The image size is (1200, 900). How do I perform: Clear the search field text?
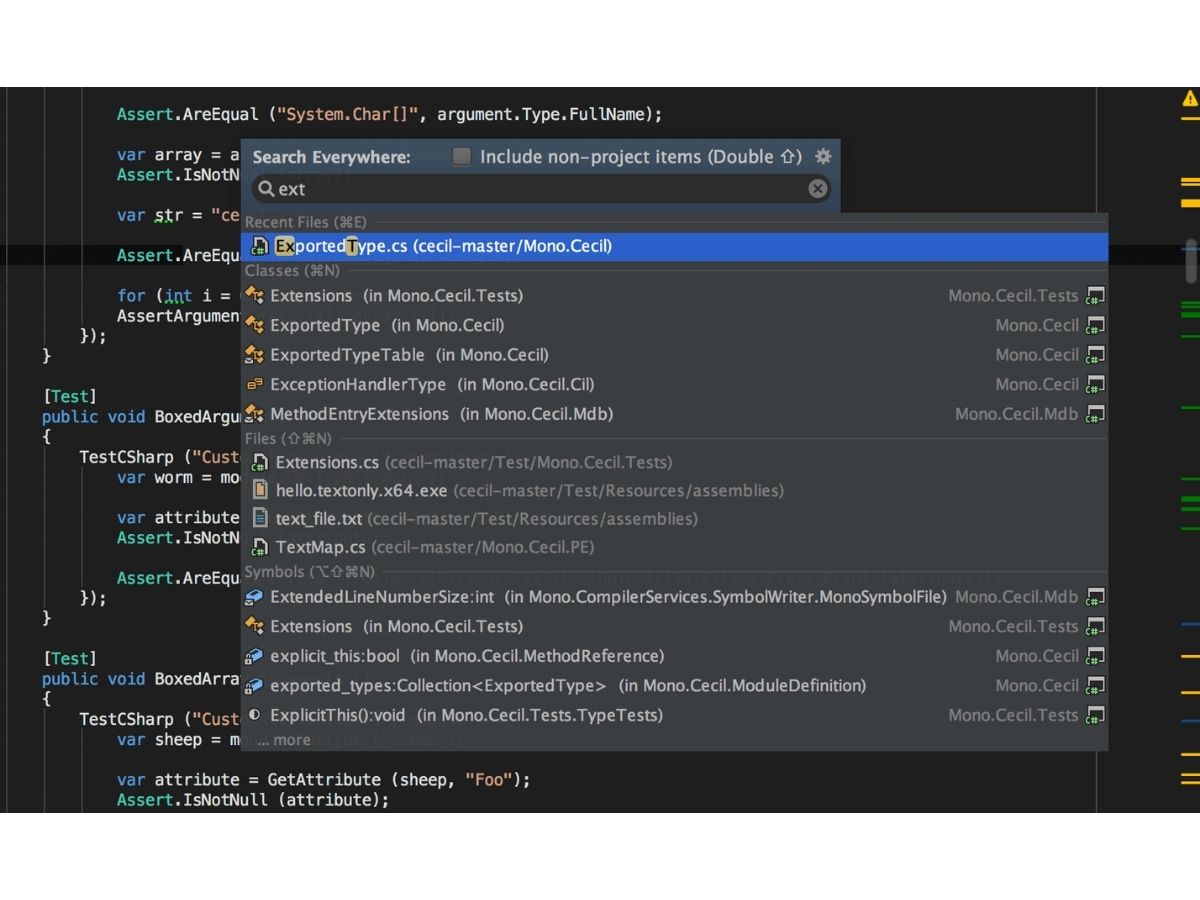pos(818,189)
